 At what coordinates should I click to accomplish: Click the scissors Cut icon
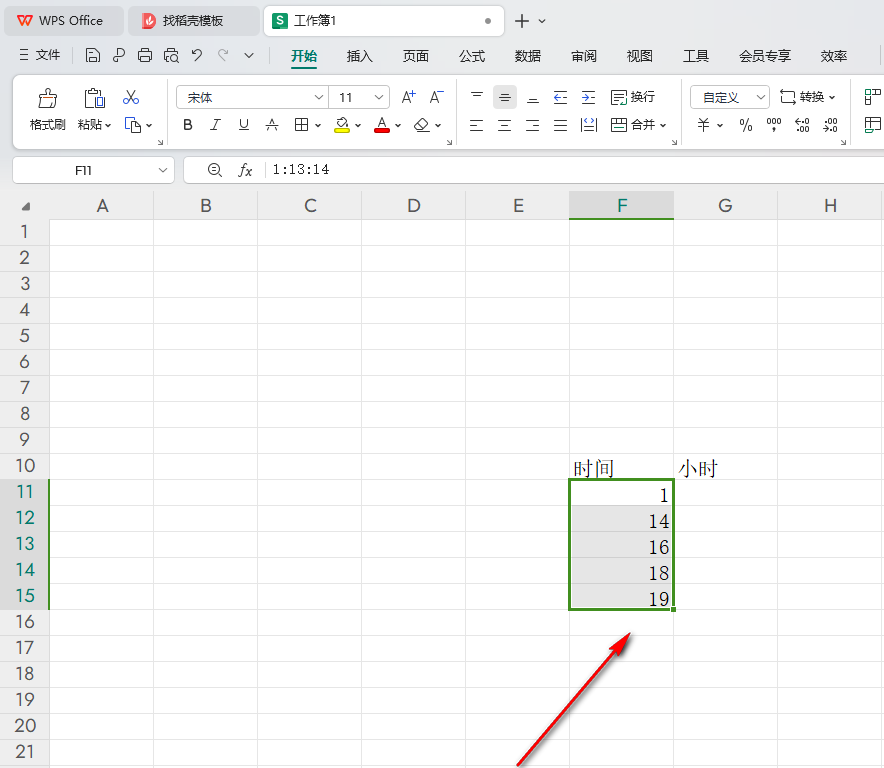(x=131, y=98)
